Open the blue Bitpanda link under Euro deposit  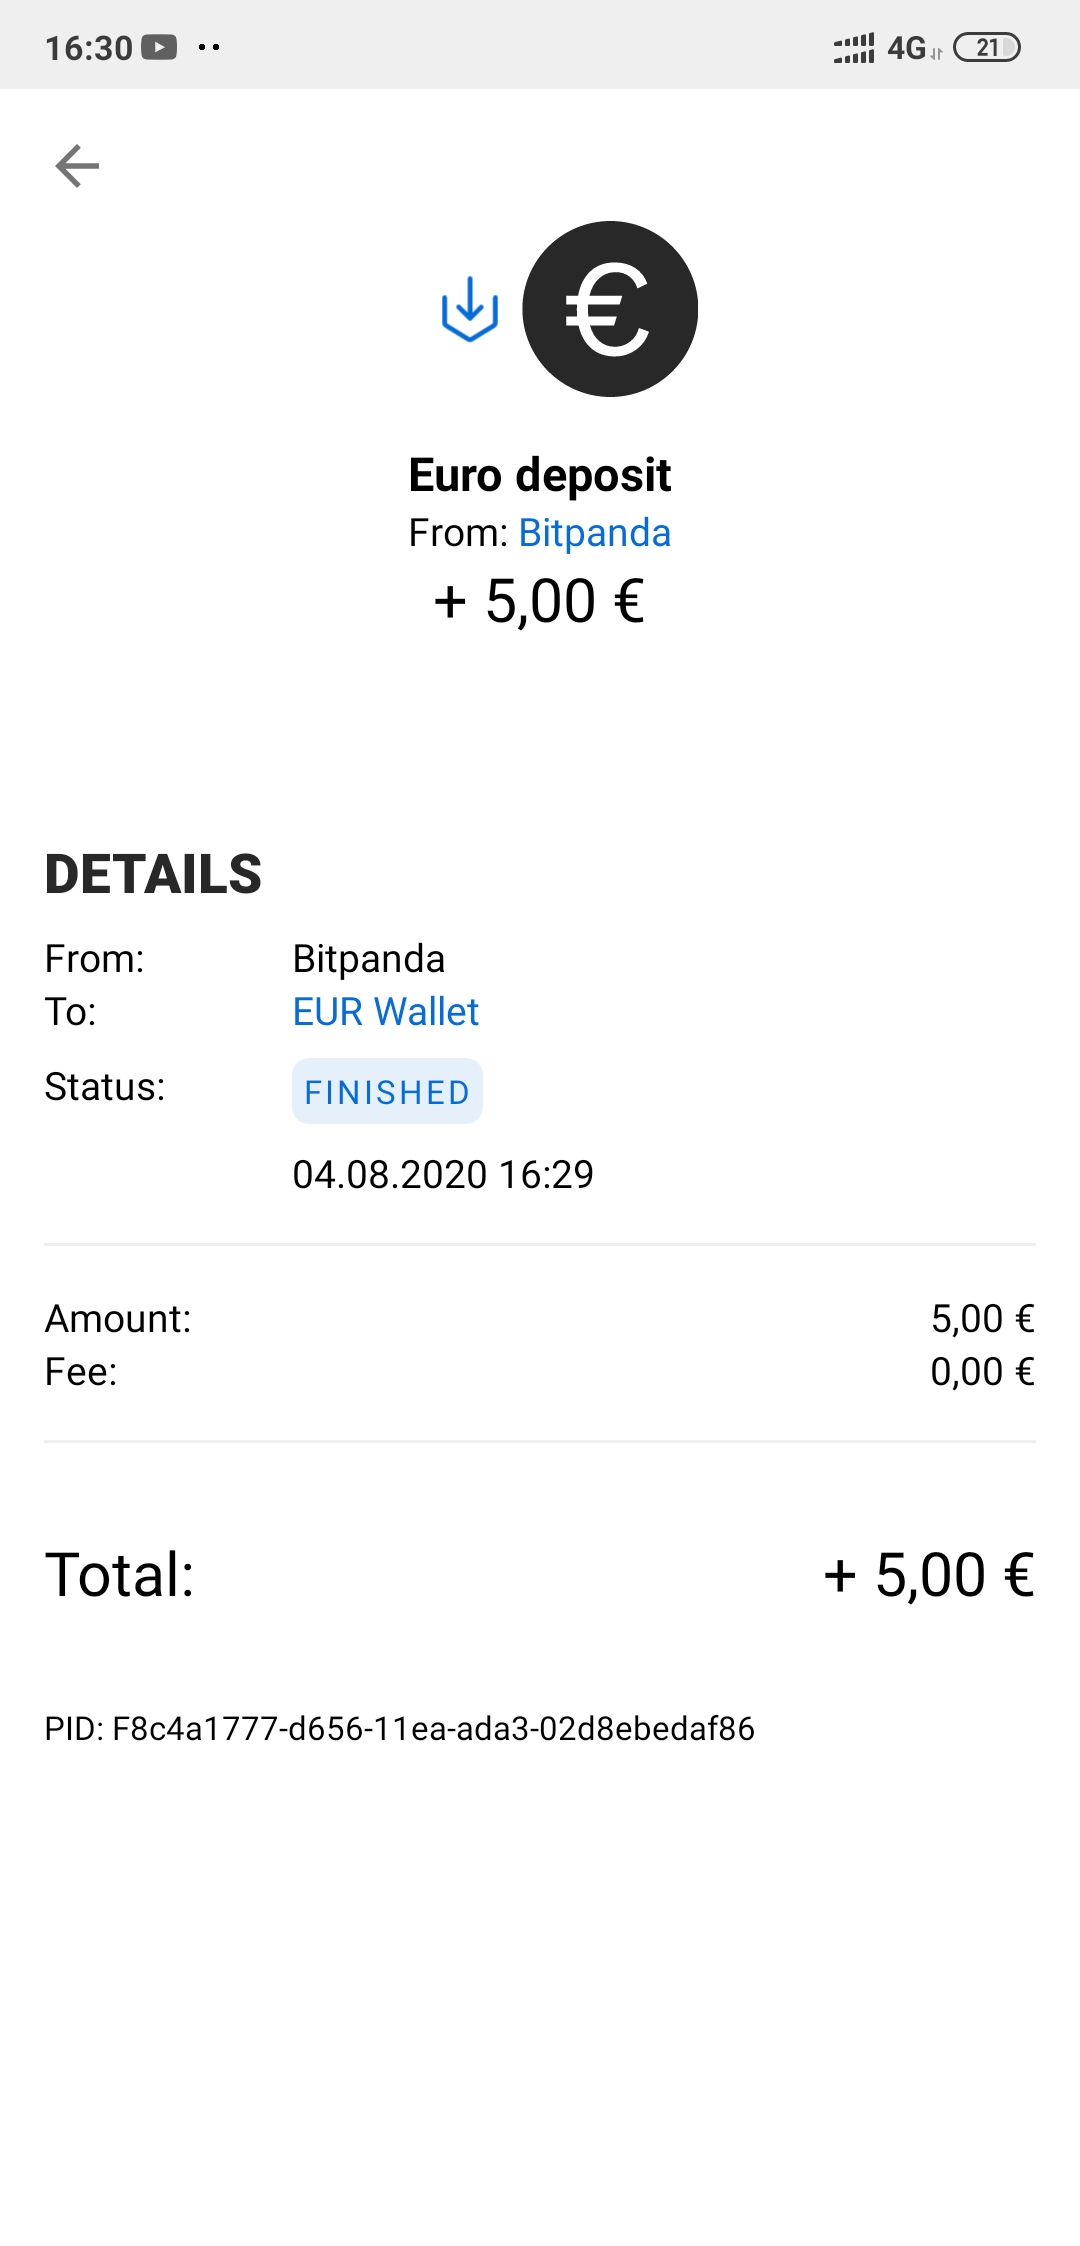(594, 533)
